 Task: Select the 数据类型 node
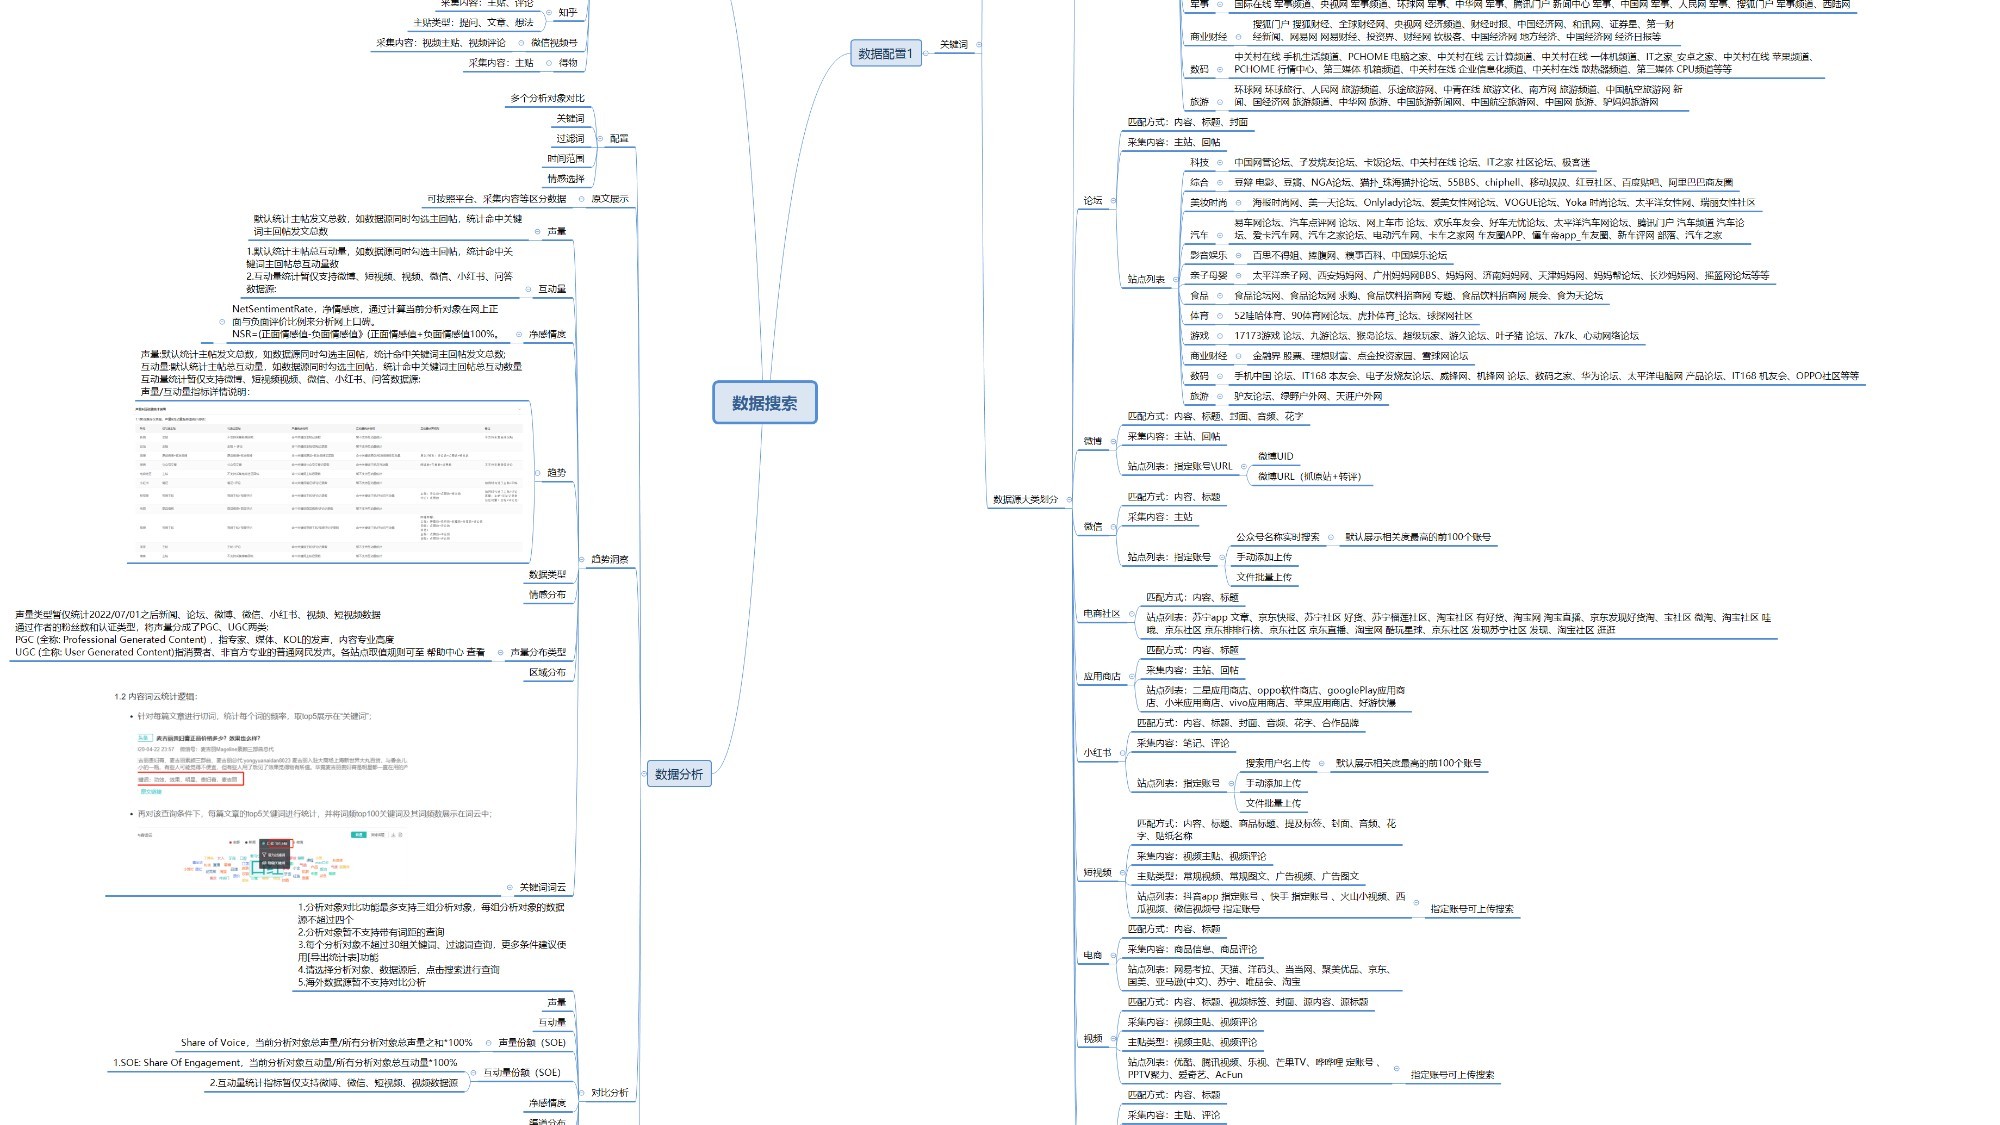click(547, 575)
